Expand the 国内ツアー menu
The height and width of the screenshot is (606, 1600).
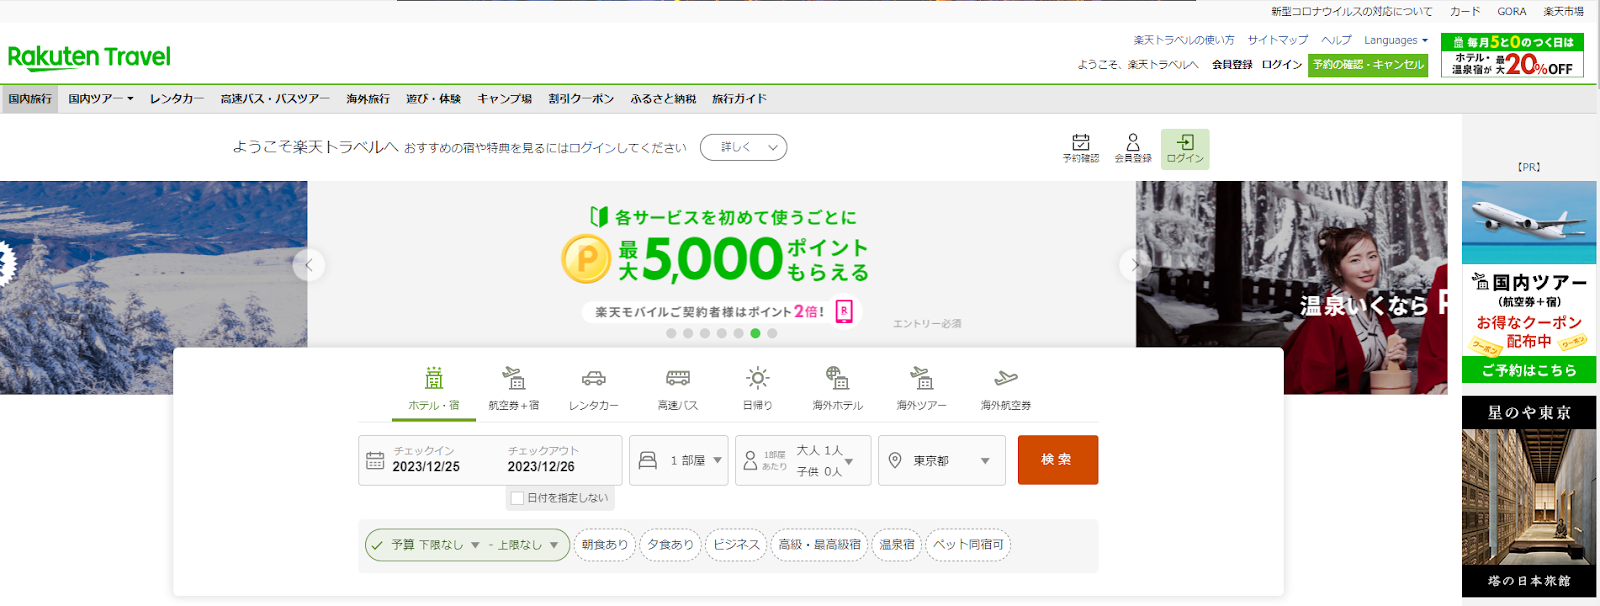100,99
